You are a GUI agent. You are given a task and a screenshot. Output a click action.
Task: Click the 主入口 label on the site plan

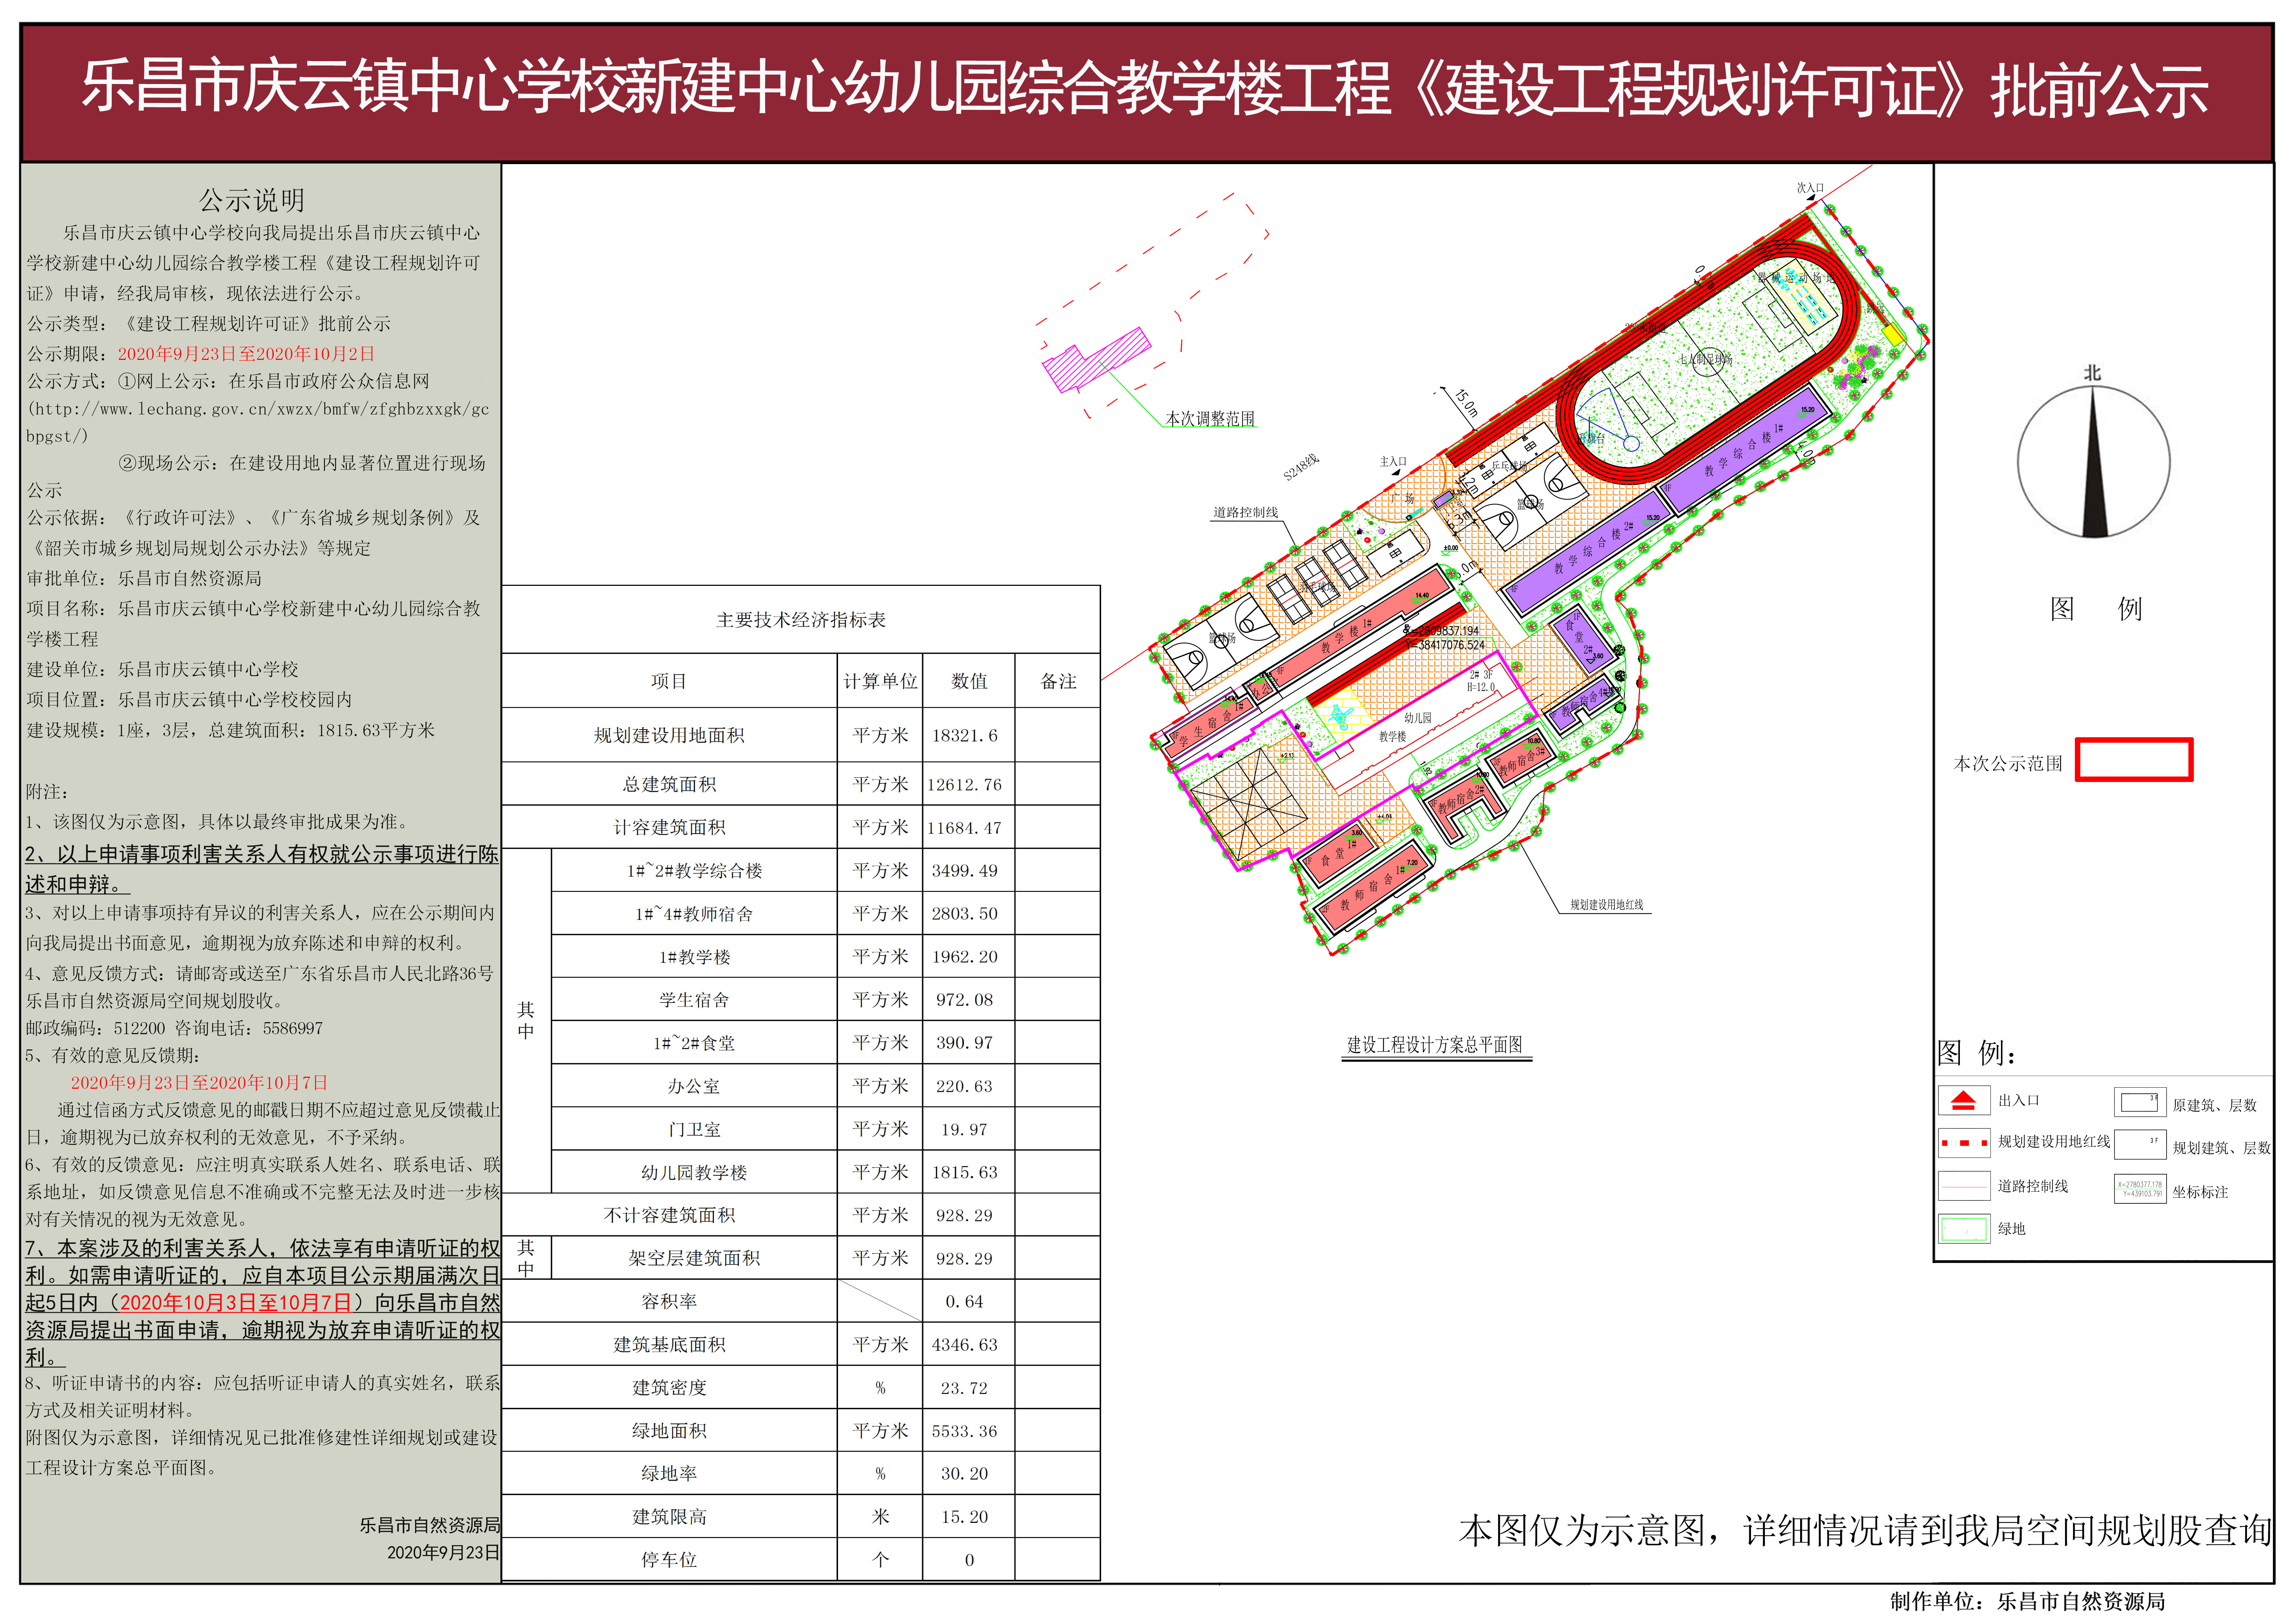[1393, 462]
